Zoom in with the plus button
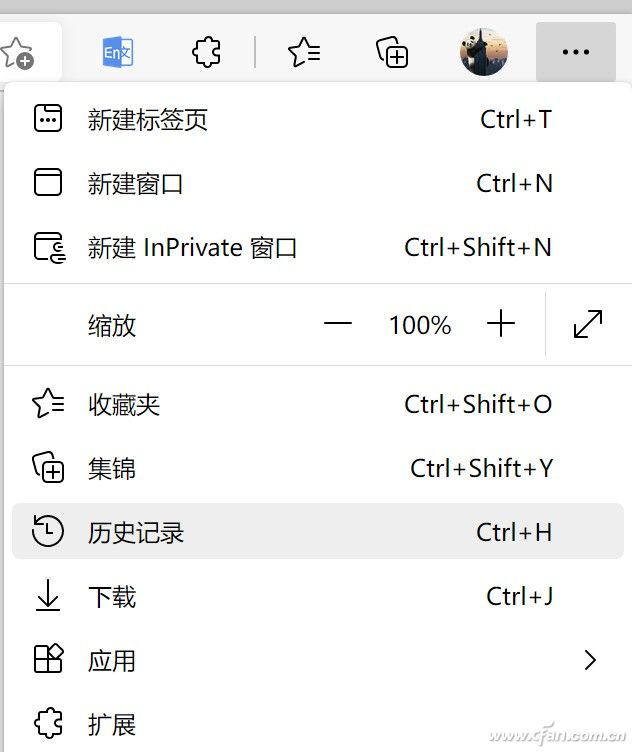 [x=500, y=324]
